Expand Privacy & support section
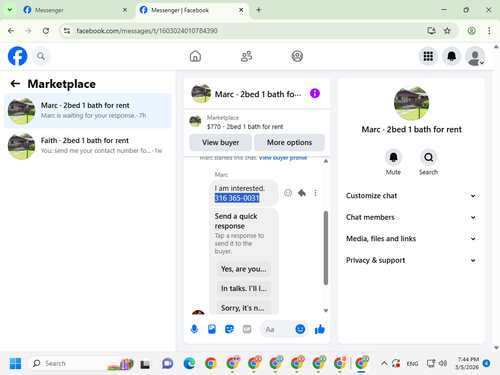Viewport: 500px width, 375px height. click(x=411, y=260)
